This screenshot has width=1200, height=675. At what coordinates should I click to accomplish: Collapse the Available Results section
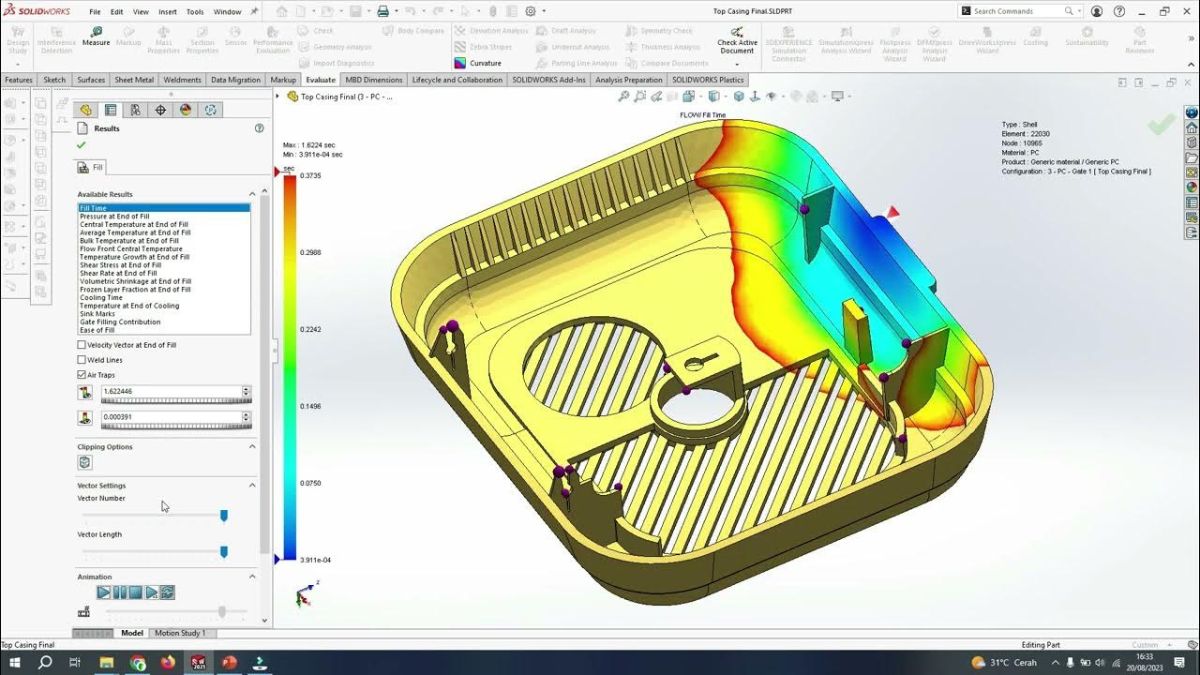251,193
